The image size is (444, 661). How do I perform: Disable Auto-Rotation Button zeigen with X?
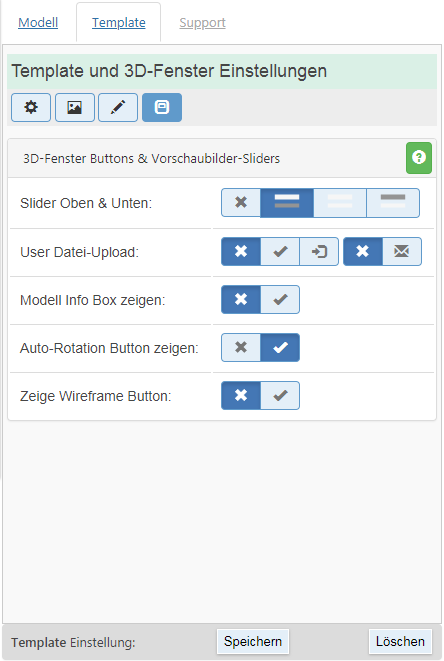coord(241,348)
